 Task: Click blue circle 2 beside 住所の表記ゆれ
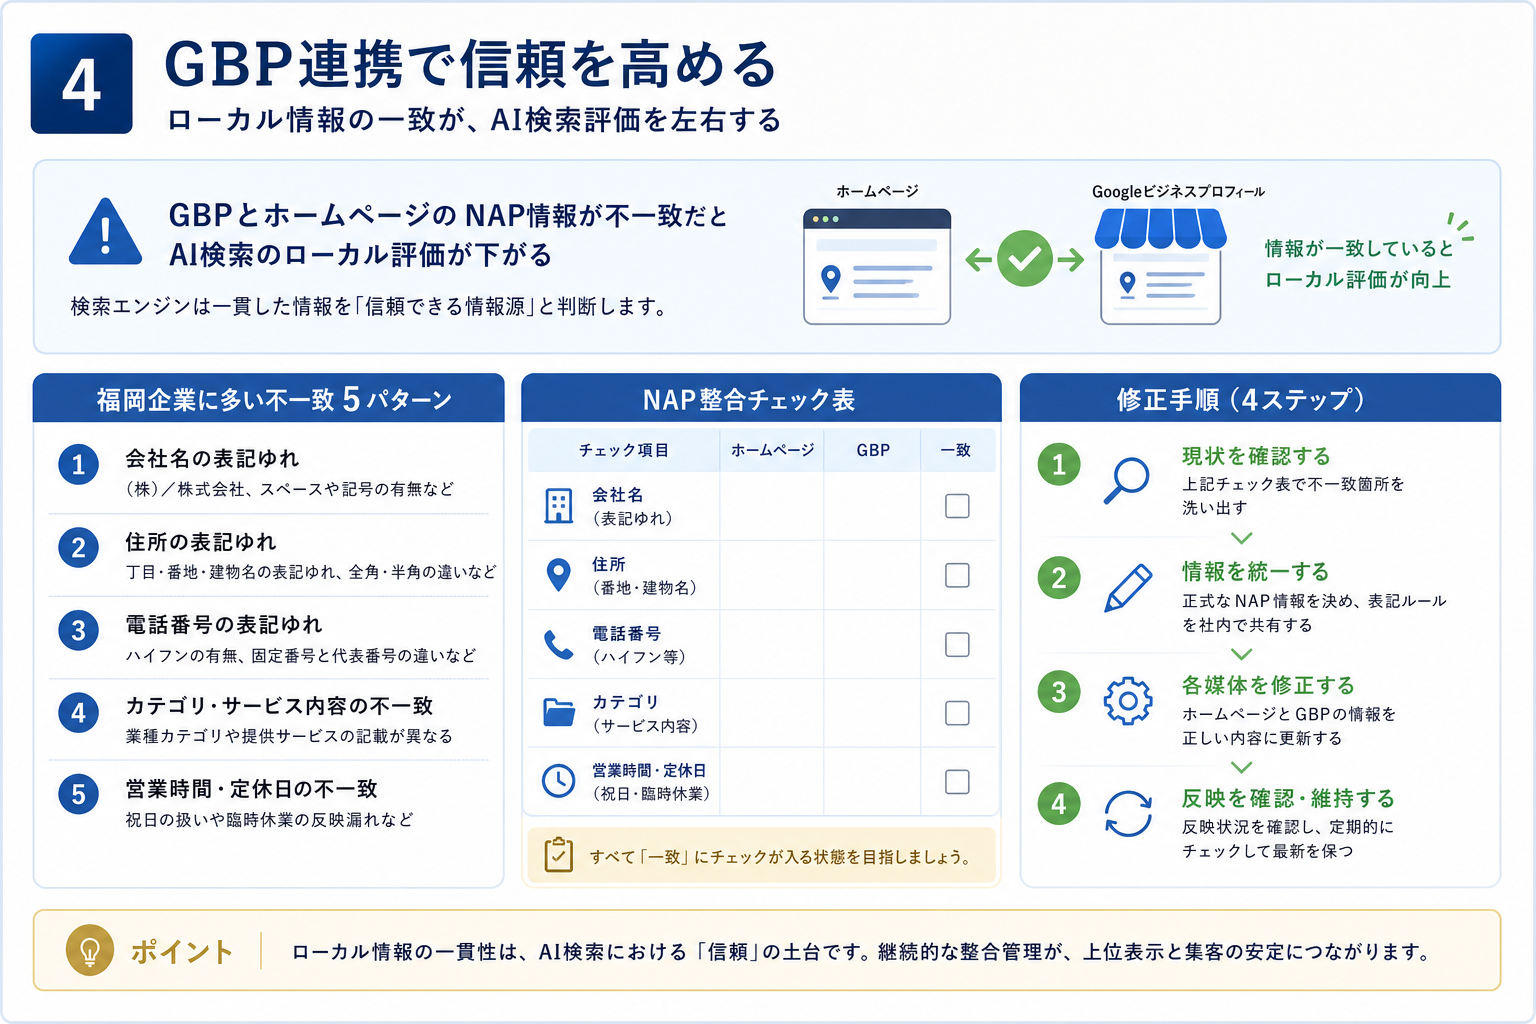(78, 548)
